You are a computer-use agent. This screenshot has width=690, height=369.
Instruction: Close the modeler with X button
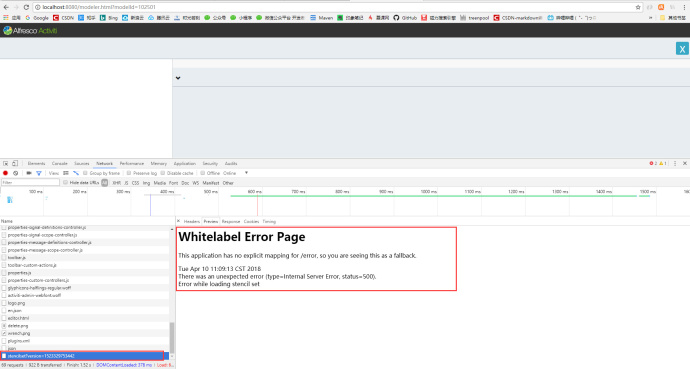pyautogui.click(x=682, y=49)
